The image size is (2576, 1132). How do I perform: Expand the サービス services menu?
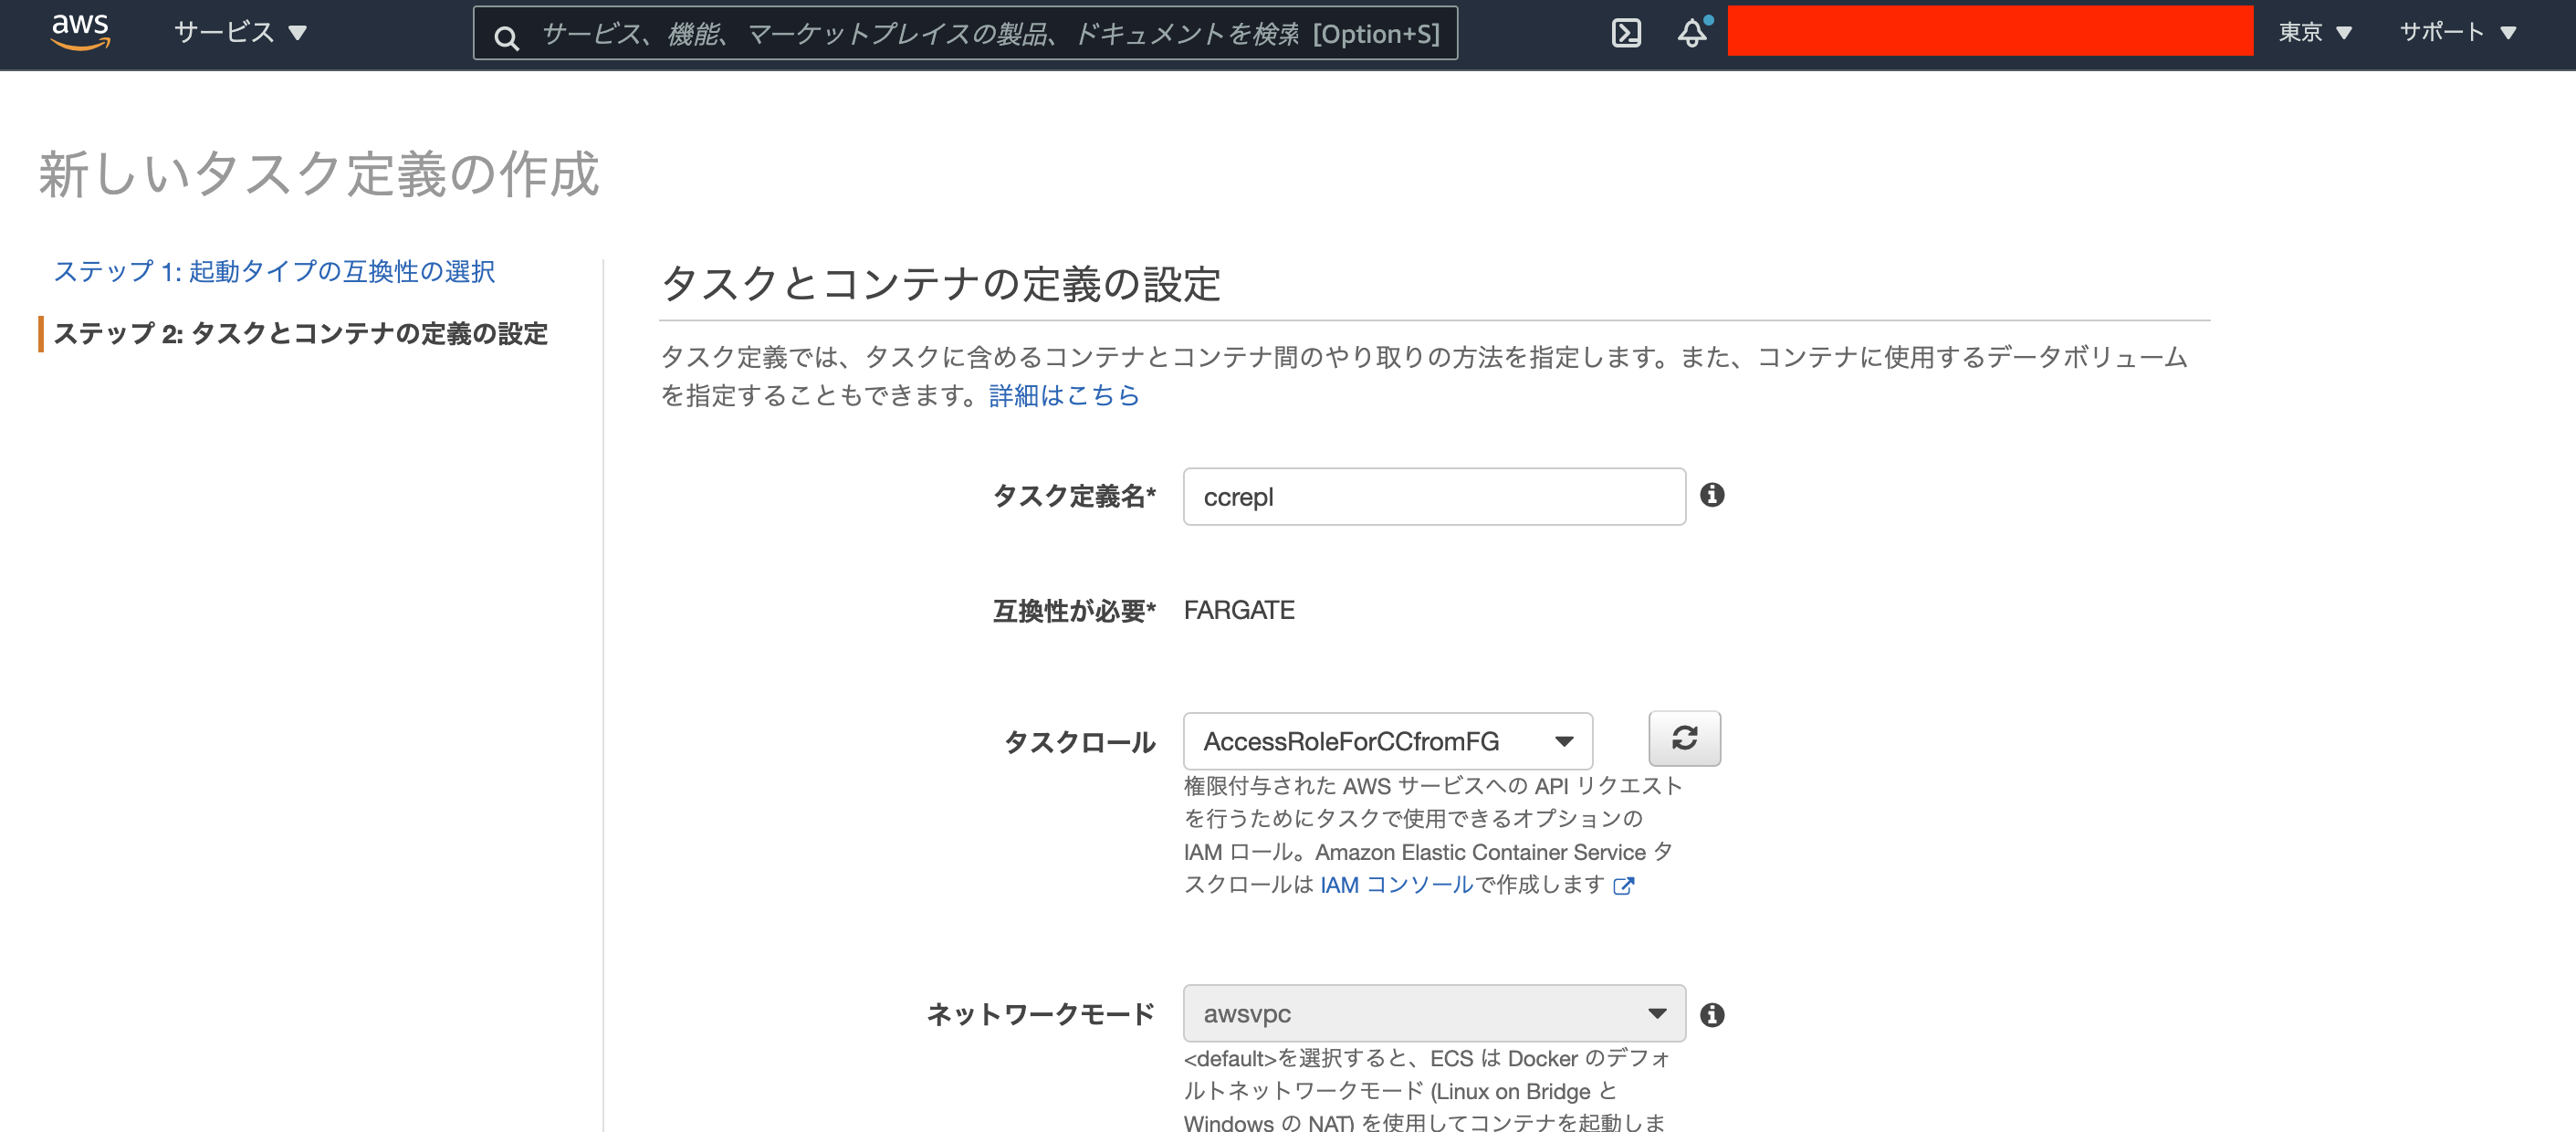(240, 33)
